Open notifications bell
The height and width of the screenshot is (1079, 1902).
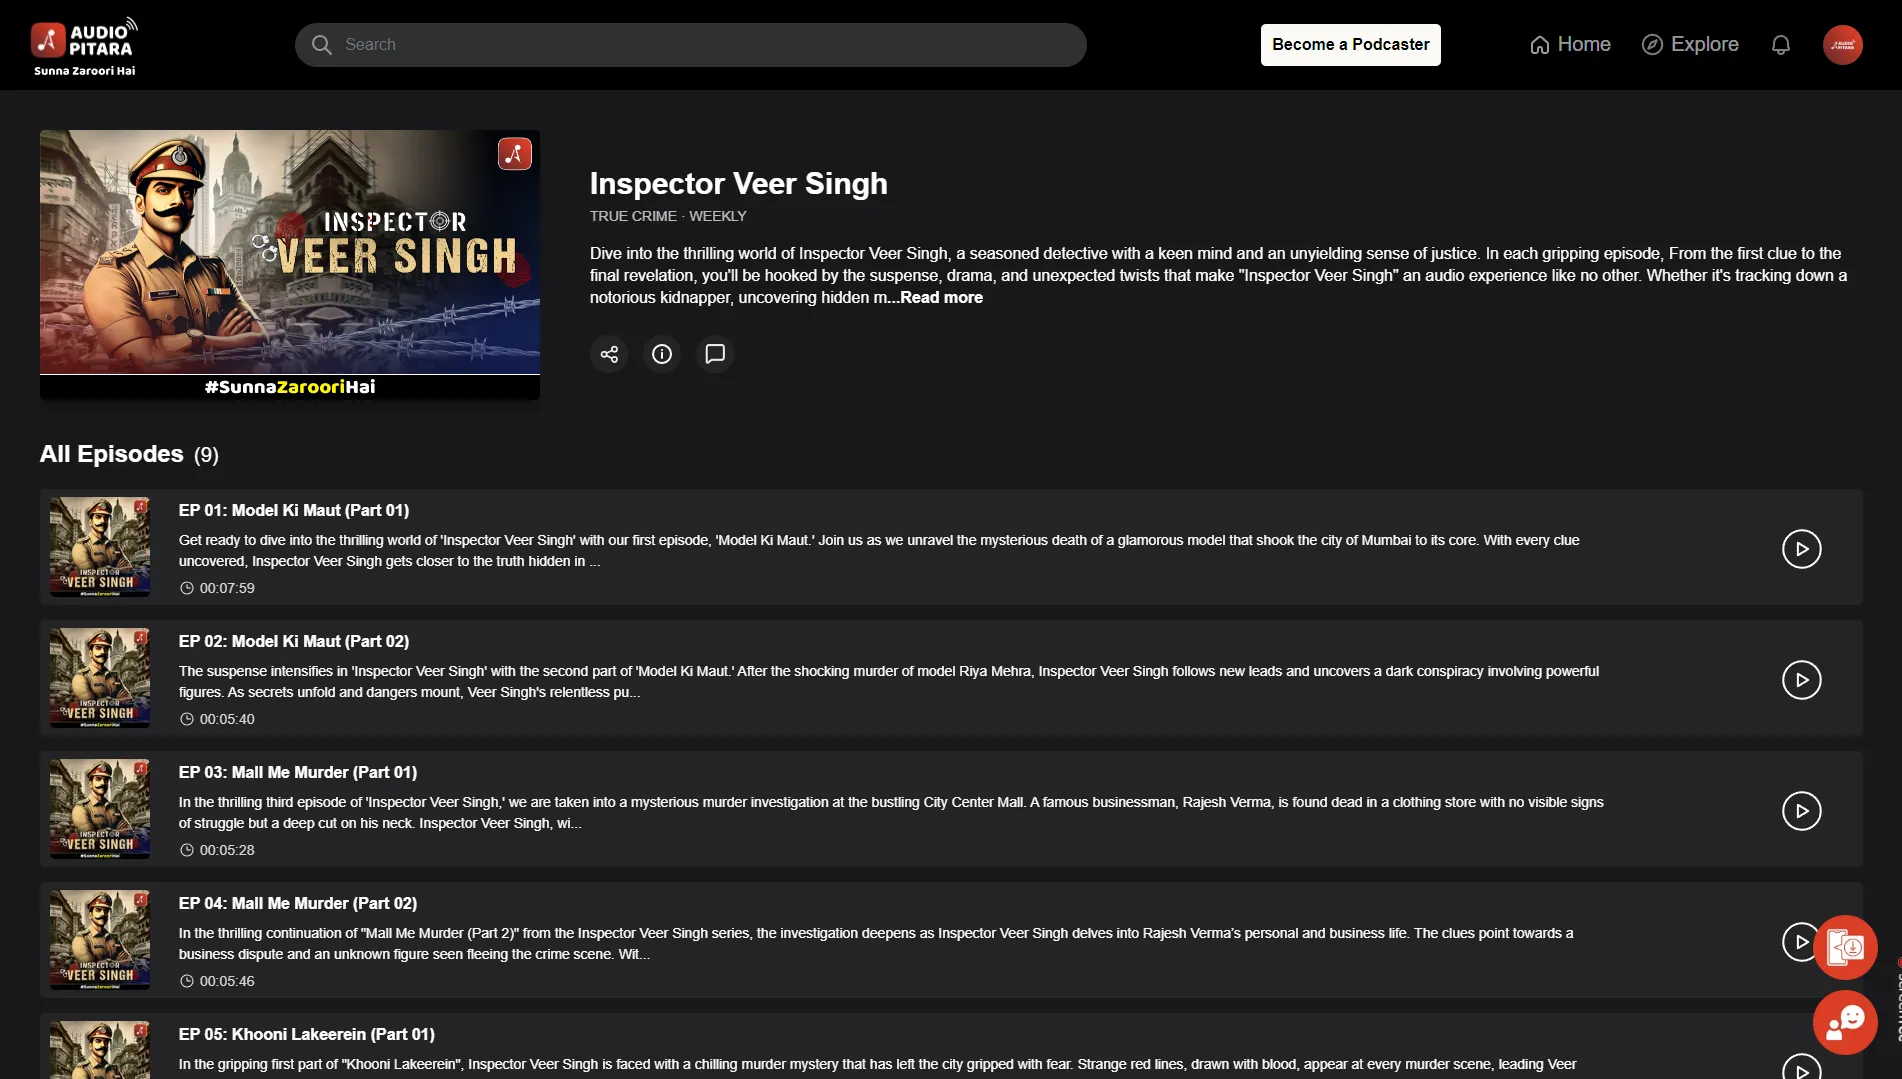1780,45
